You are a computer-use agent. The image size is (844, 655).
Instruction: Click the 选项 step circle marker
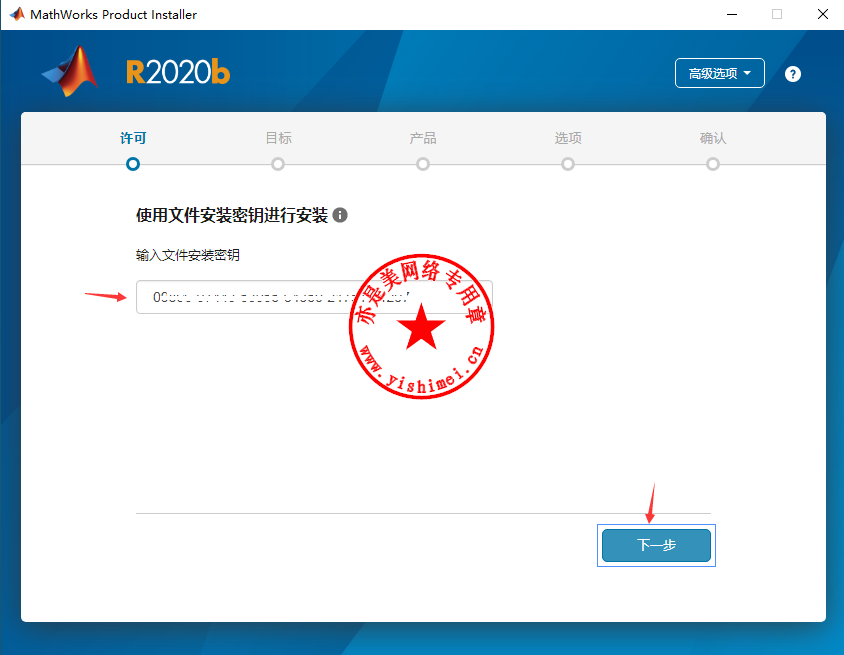pos(568,164)
